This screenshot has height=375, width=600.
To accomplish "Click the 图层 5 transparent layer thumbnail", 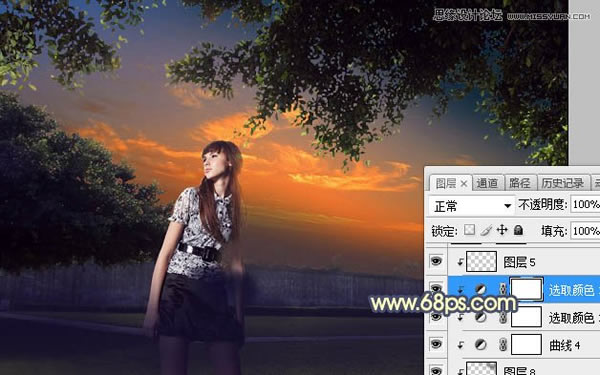I will 481,261.
